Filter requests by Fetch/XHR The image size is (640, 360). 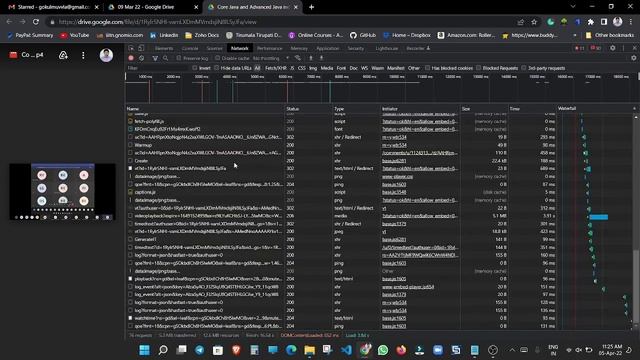click(x=276, y=68)
